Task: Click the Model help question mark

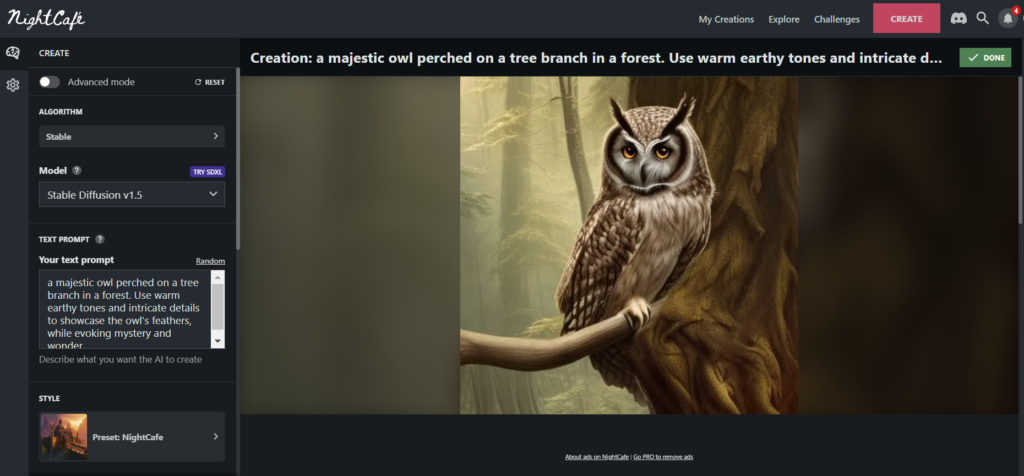Action: [76, 170]
